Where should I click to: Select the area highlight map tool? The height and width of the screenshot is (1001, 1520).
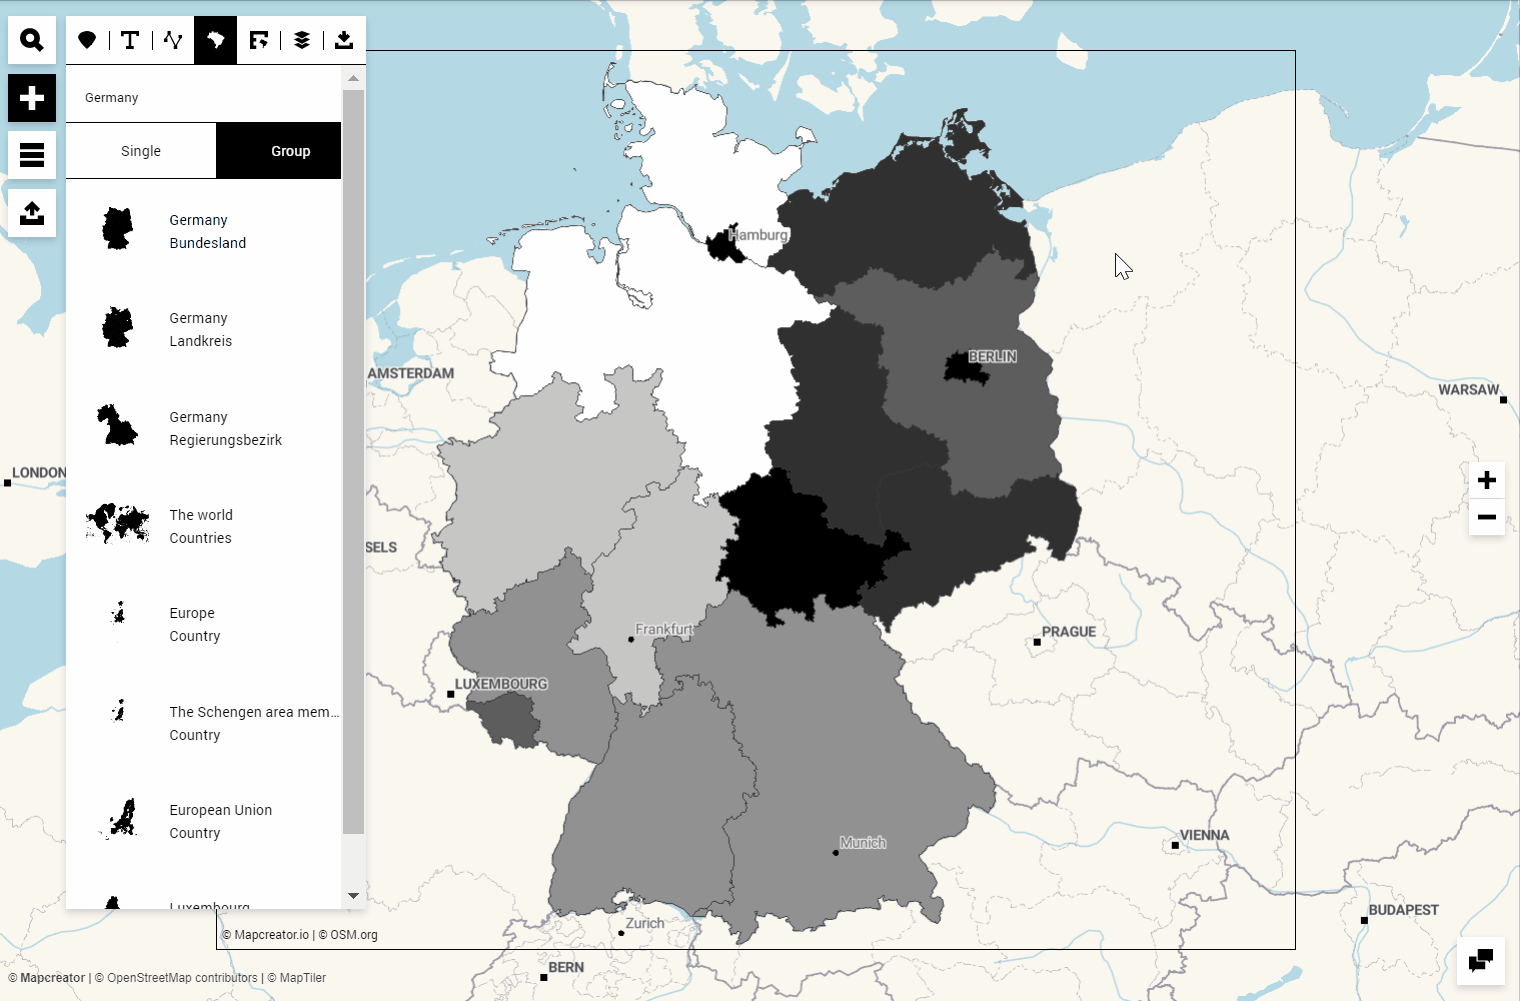(216, 40)
